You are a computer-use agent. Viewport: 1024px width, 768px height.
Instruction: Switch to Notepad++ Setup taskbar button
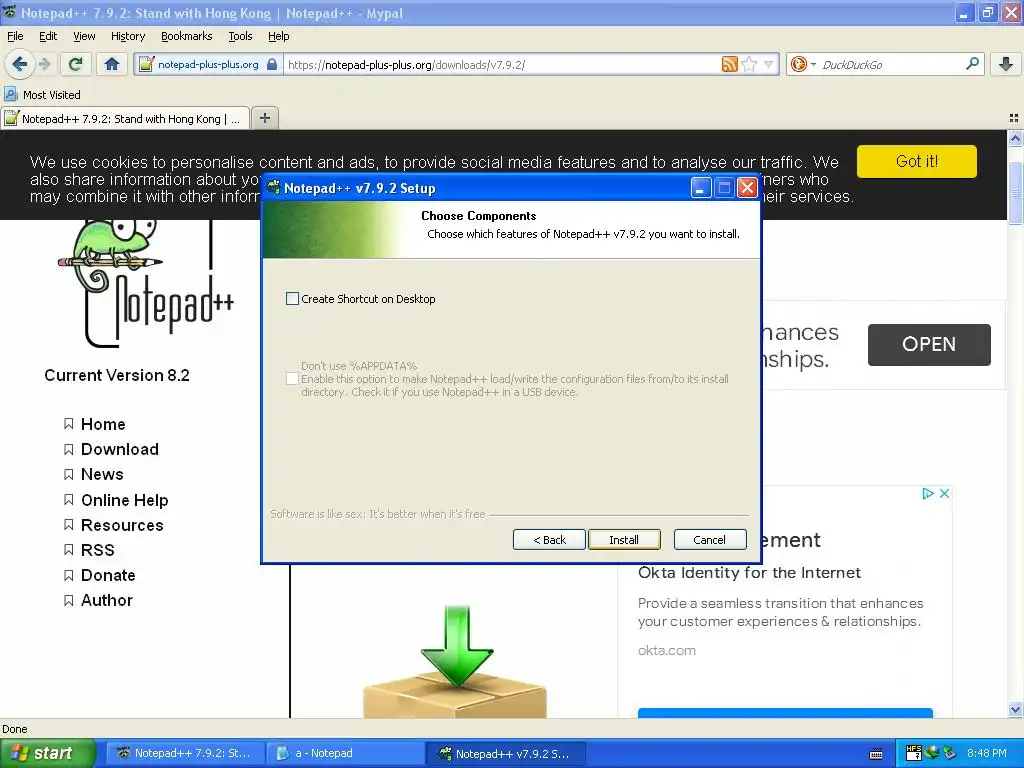point(505,753)
